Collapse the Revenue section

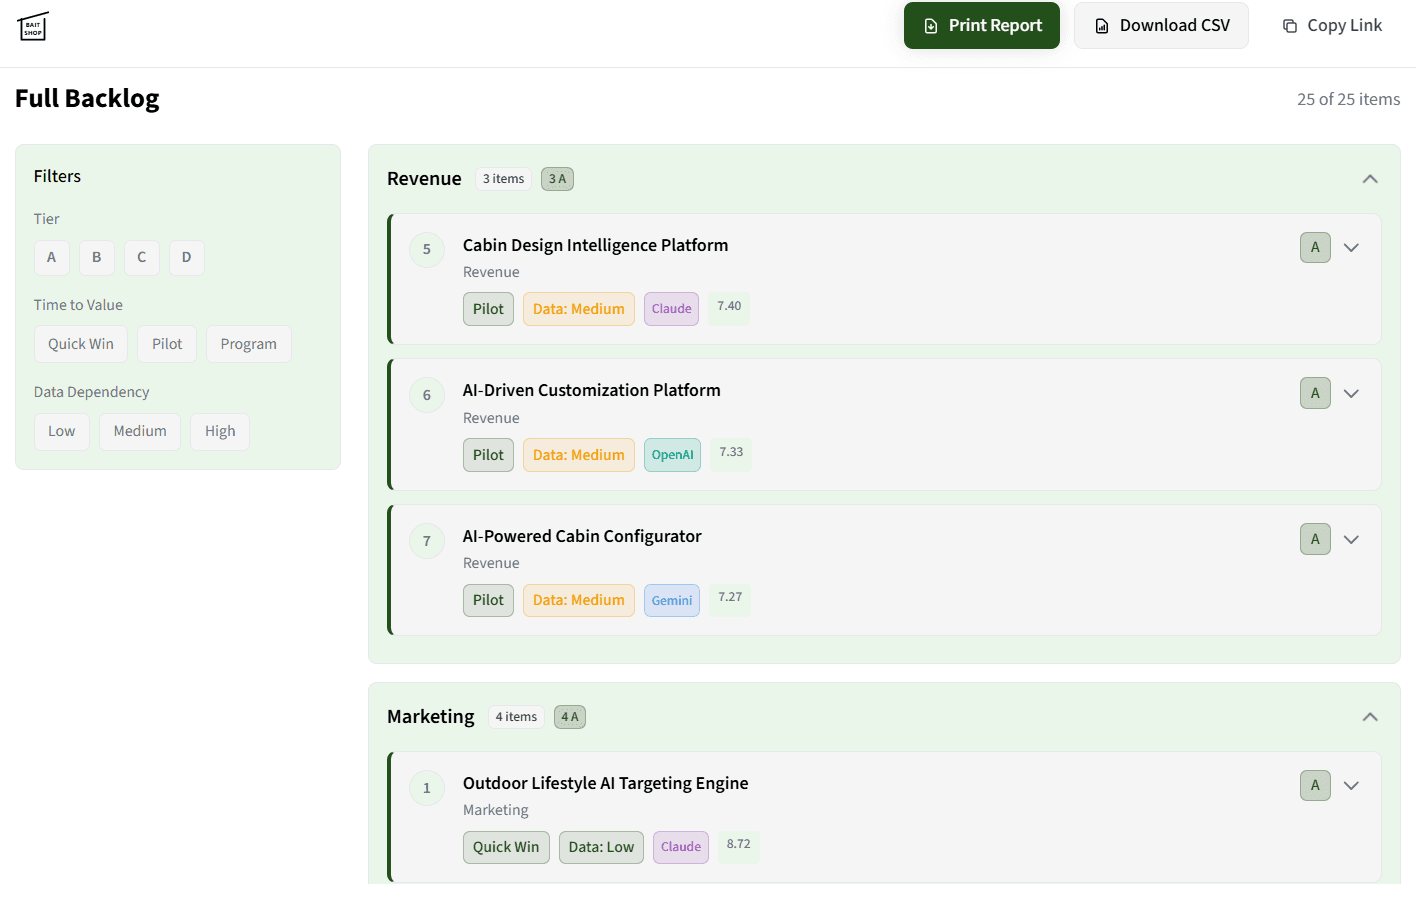coord(1370,178)
